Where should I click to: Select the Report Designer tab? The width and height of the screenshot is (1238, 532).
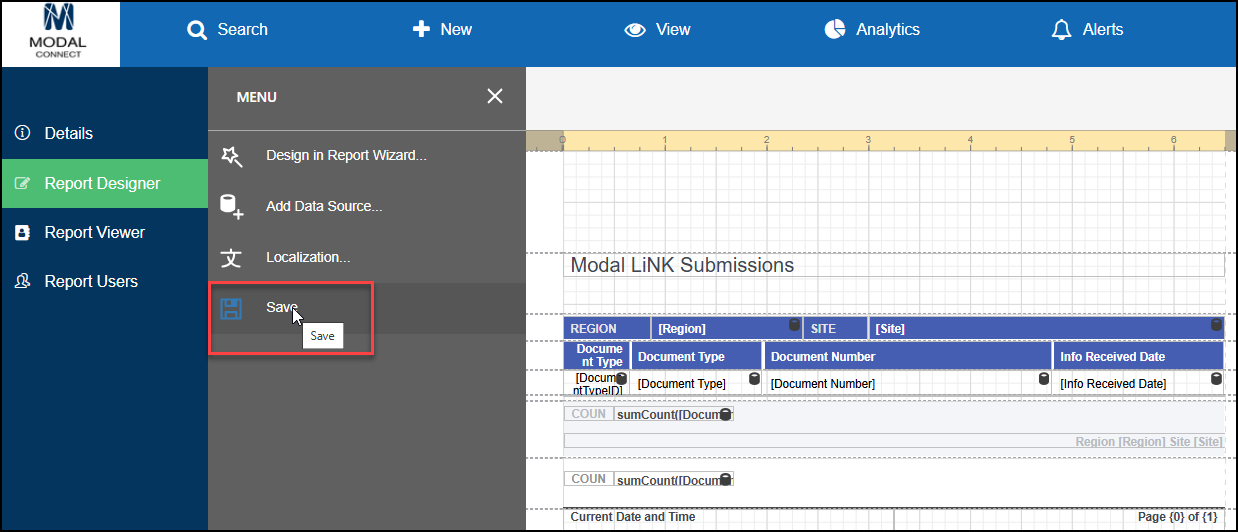104,184
